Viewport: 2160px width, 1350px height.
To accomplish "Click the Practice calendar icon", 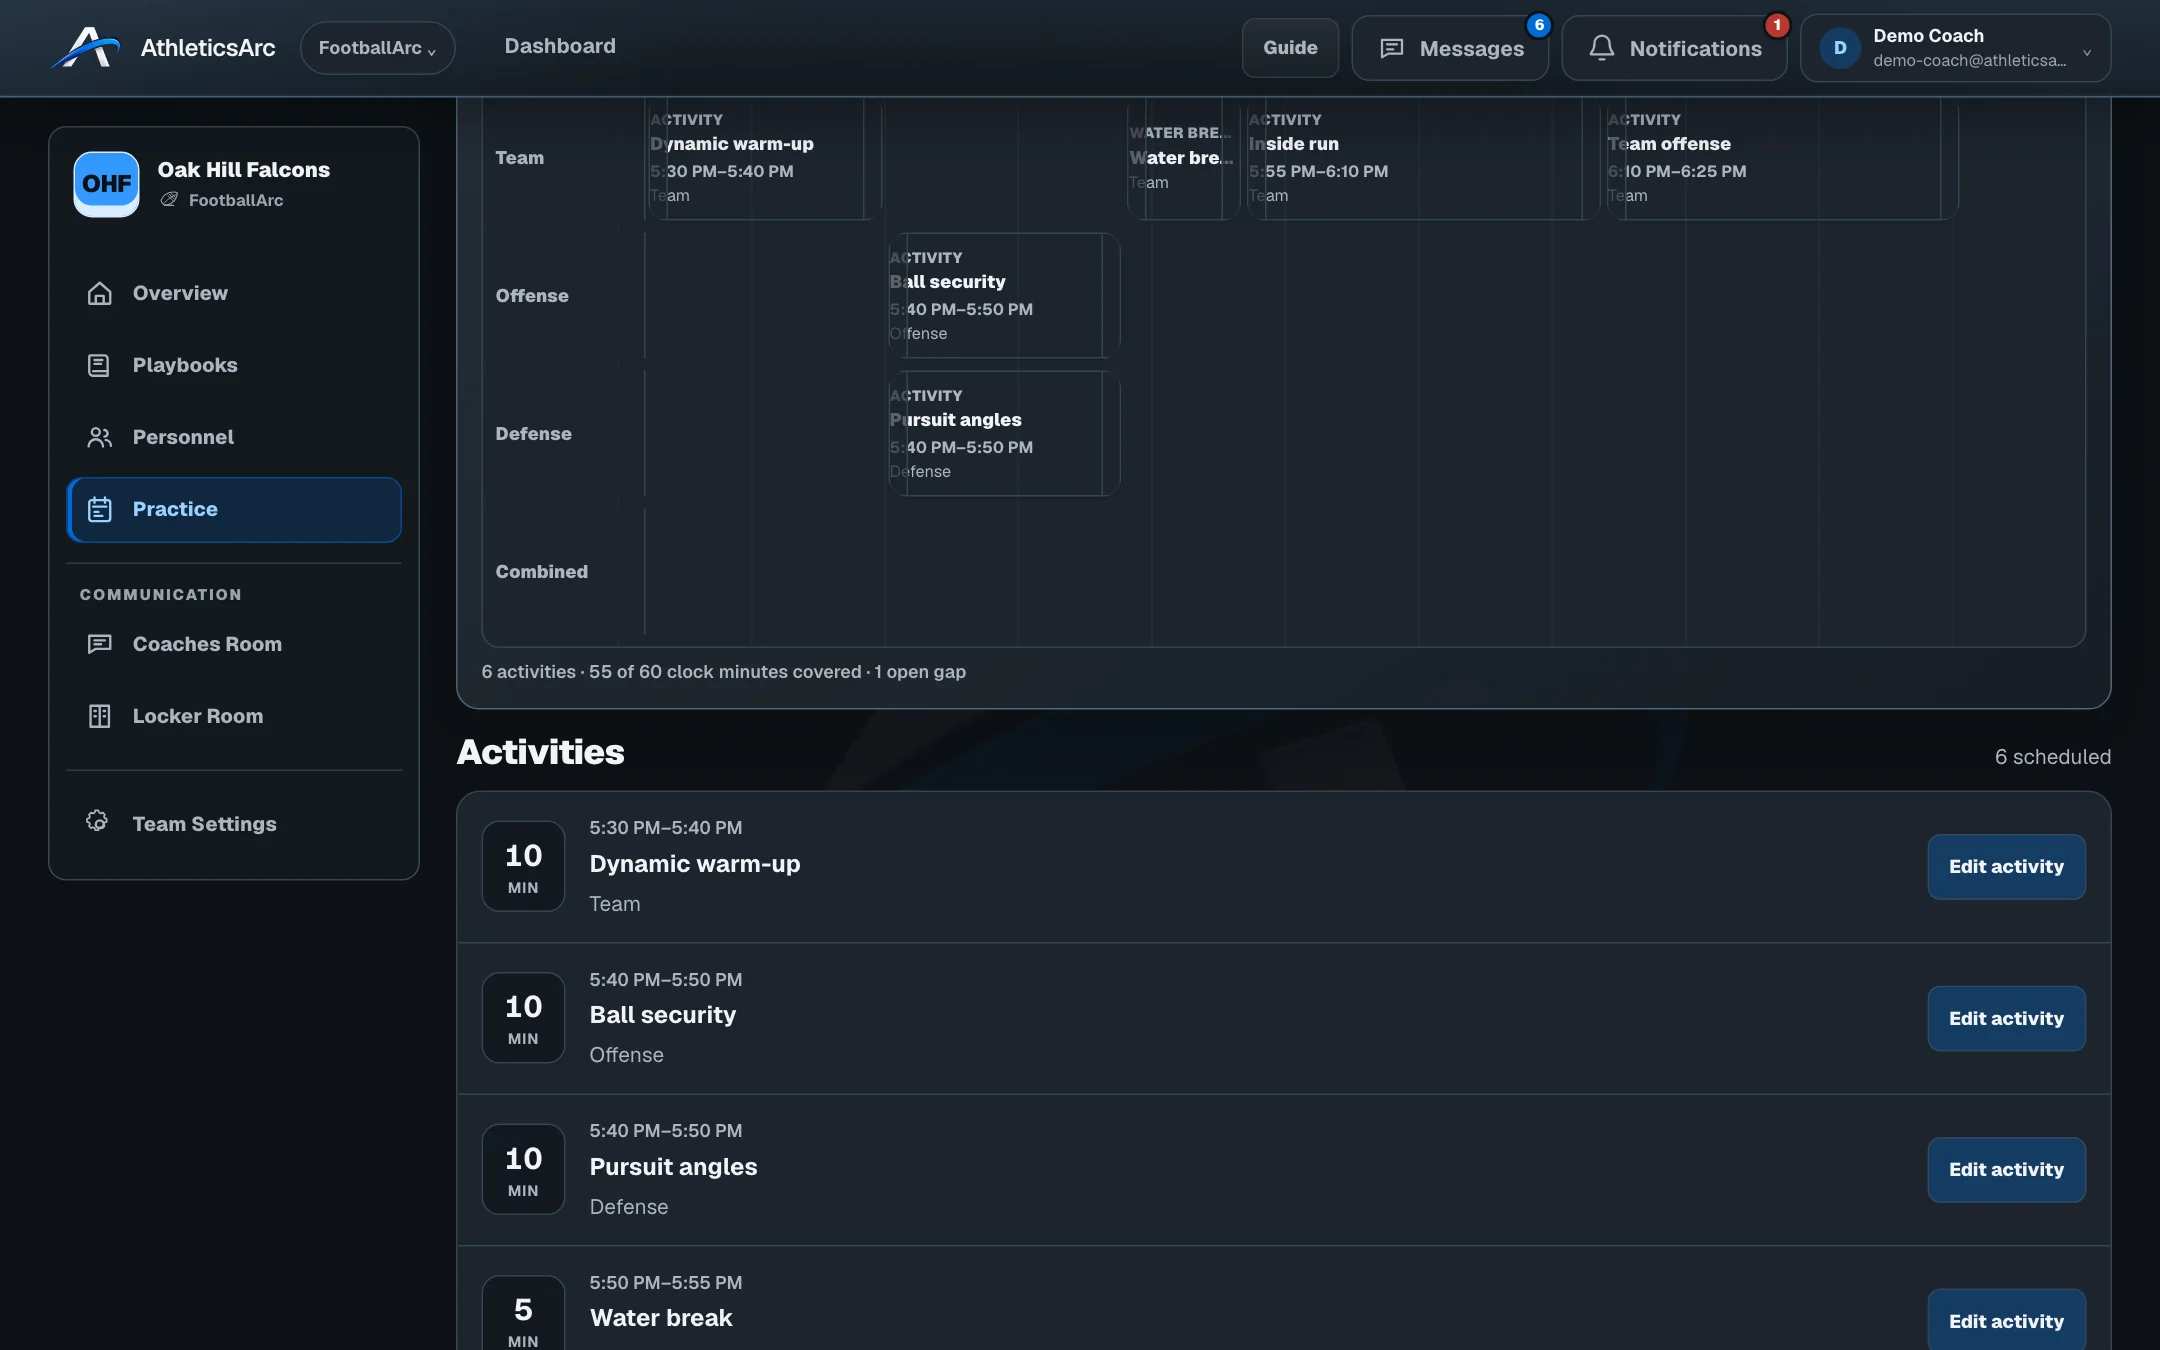I will [99, 509].
